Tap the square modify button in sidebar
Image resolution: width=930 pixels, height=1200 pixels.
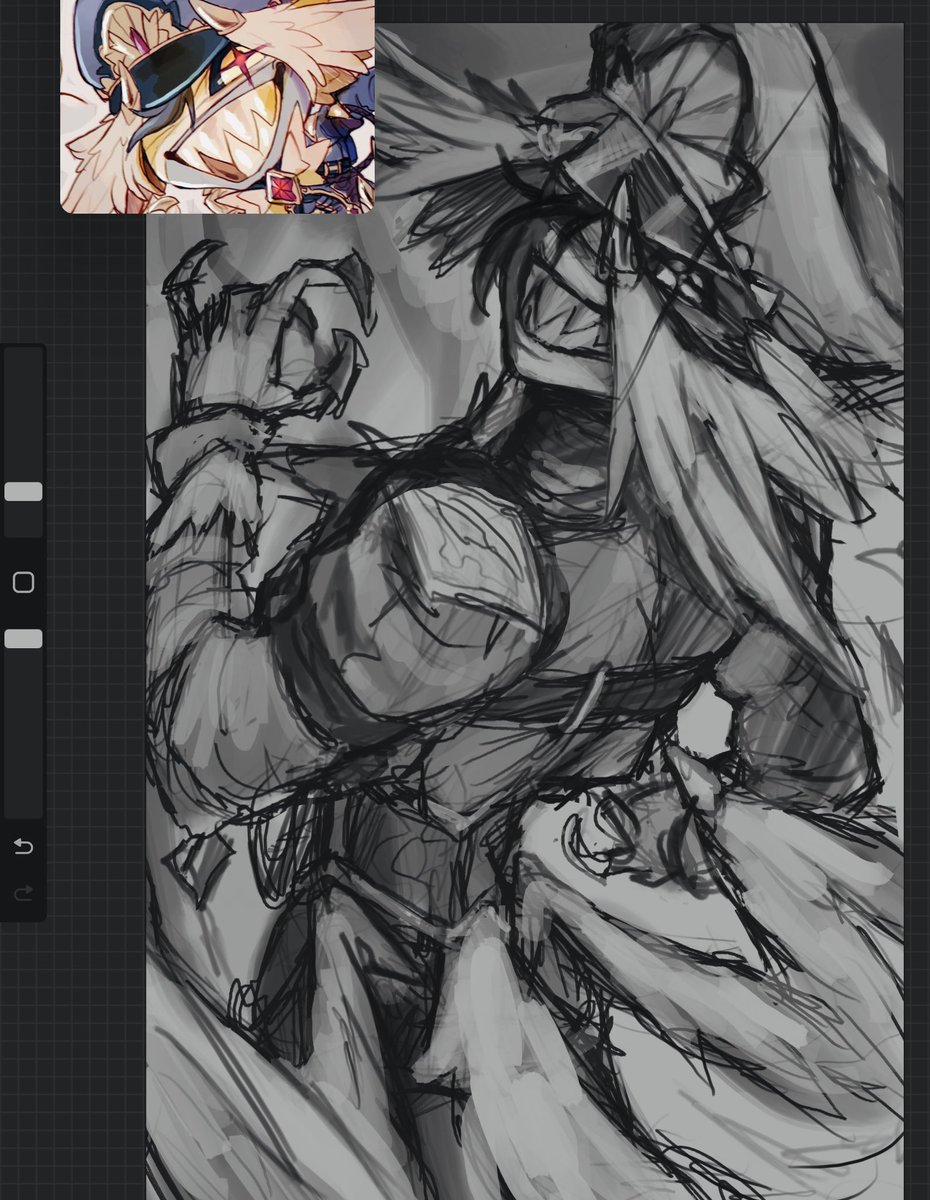click(23, 583)
